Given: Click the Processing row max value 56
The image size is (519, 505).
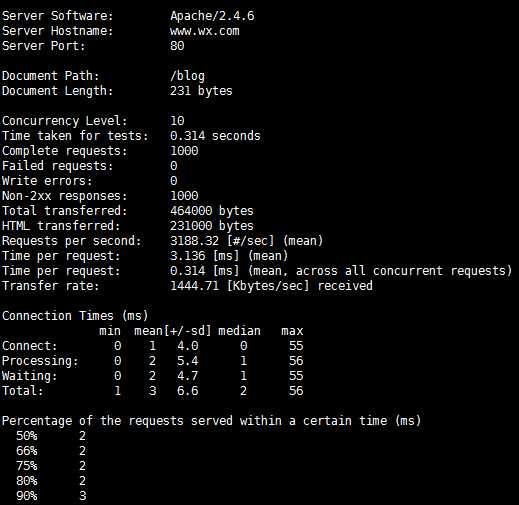Looking at the screenshot, I should (x=296, y=361).
